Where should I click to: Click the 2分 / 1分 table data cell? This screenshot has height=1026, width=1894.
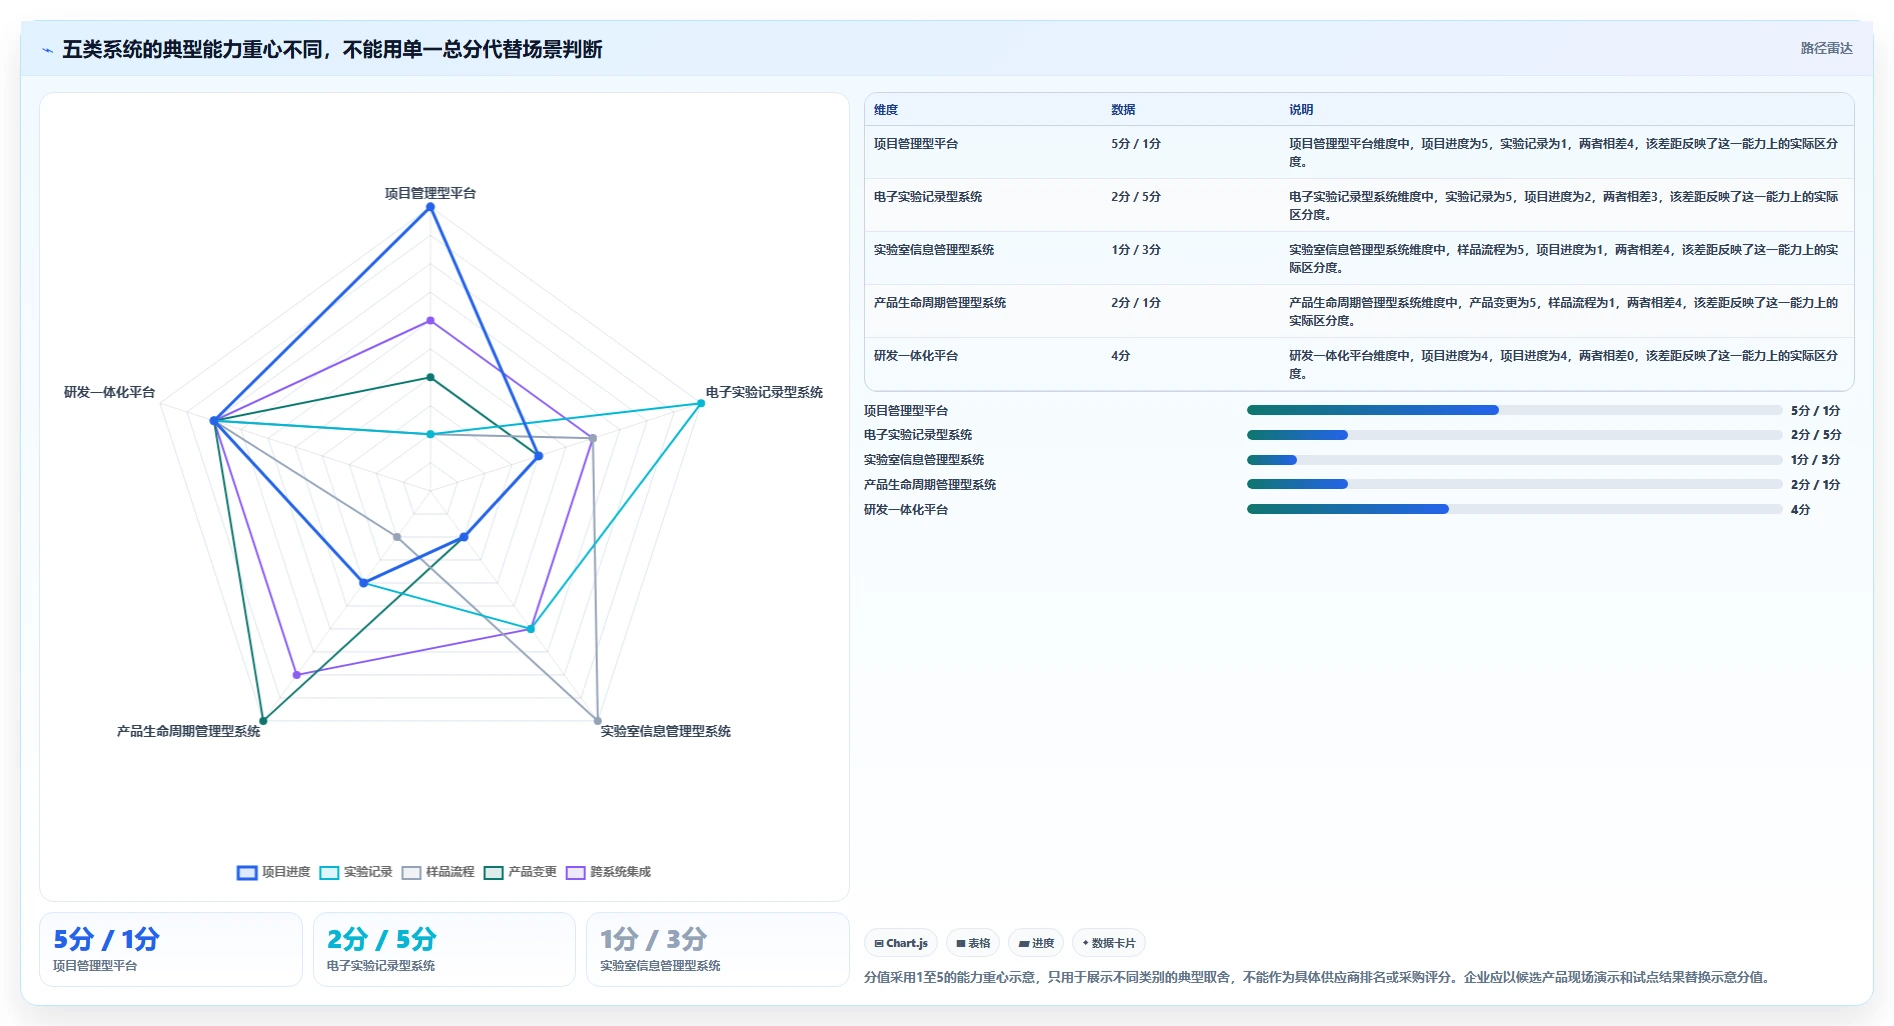pyautogui.click(x=1136, y=303)
